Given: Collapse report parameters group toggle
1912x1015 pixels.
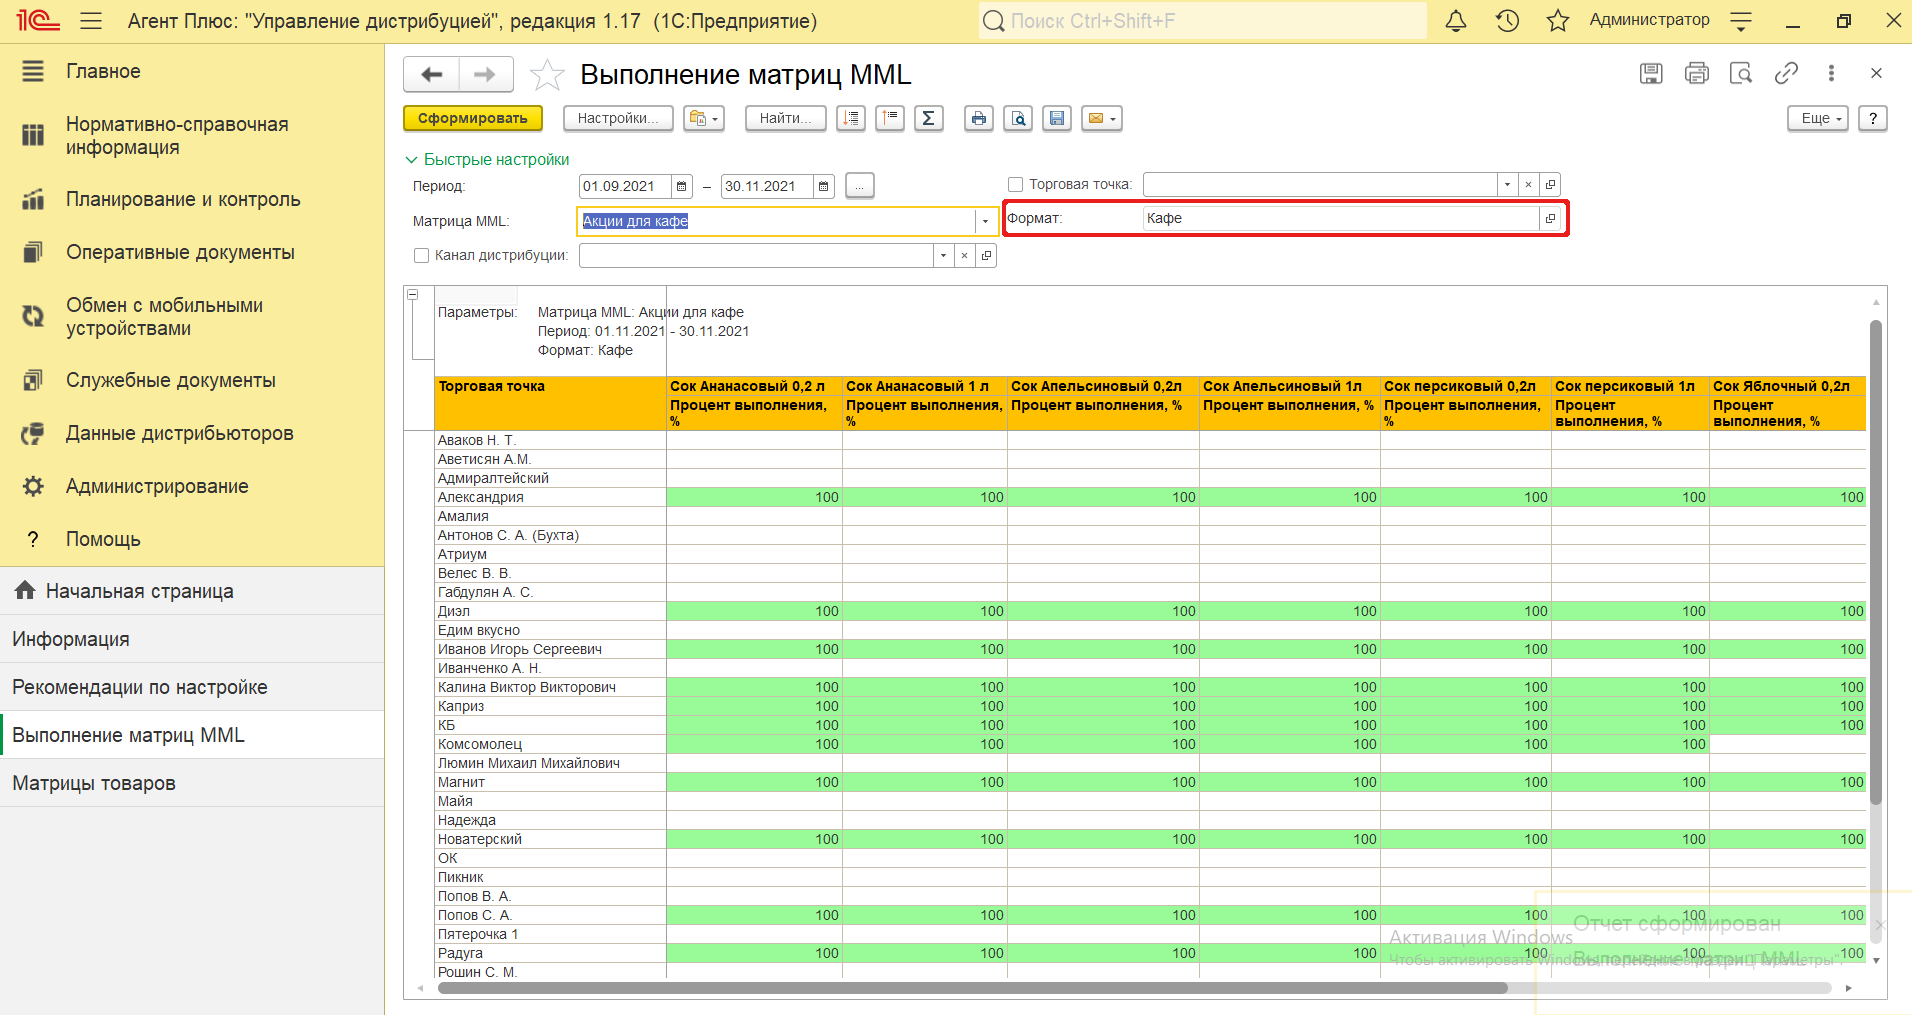Looking at the screenshot, I should click(x=412, y=295).
